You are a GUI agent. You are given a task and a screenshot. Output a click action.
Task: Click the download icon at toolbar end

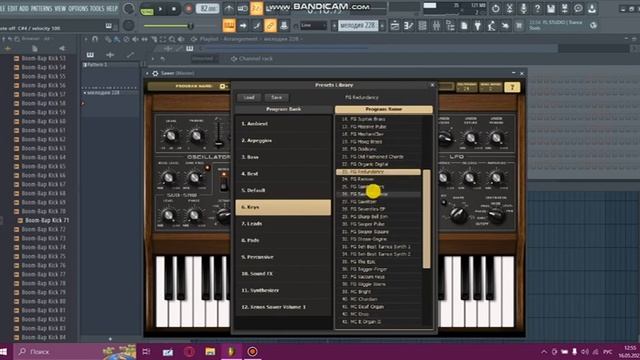point(592,8)
